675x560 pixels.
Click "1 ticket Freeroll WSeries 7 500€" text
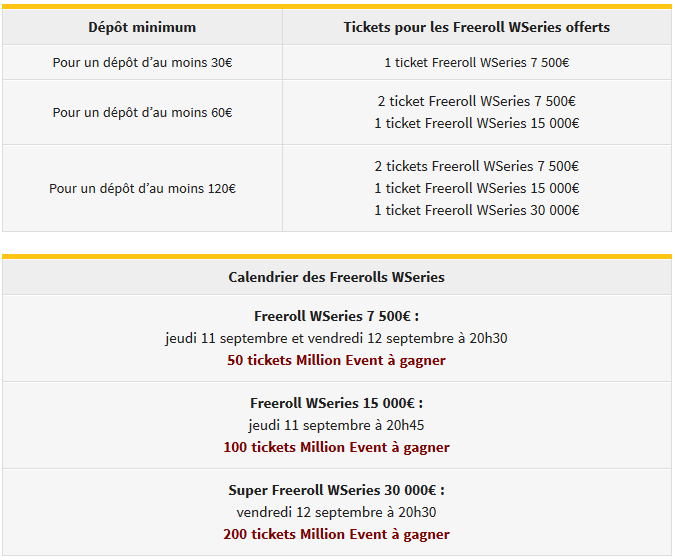[476, 62]
